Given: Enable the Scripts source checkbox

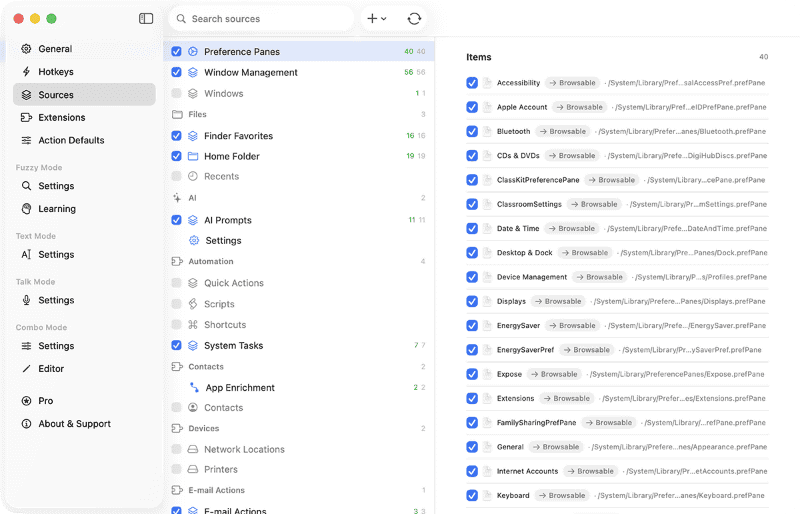Looking at the screenshot, I should pyautogui.click(x=177, y=304).
